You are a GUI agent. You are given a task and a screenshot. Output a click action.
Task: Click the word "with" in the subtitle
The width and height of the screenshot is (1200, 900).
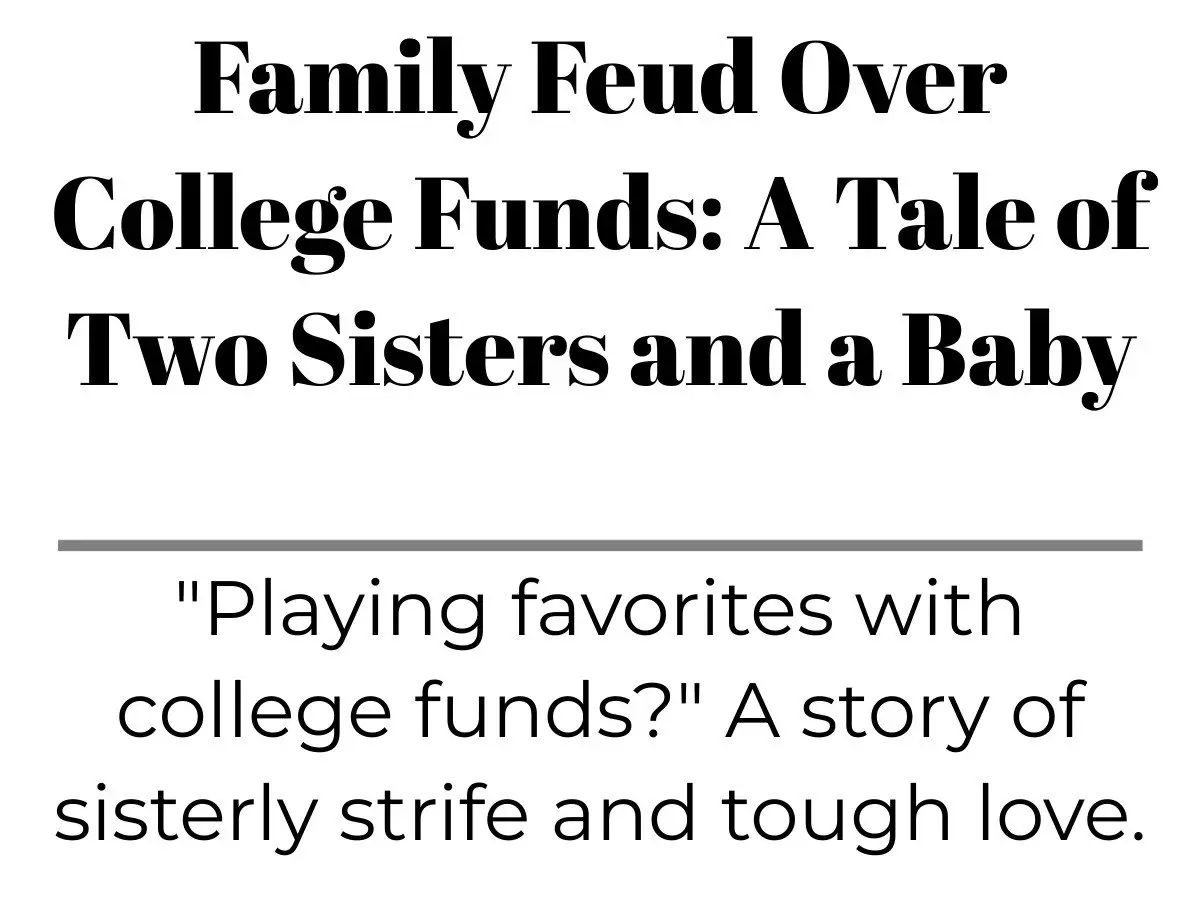pyautogui.click(x=942, y=610)
